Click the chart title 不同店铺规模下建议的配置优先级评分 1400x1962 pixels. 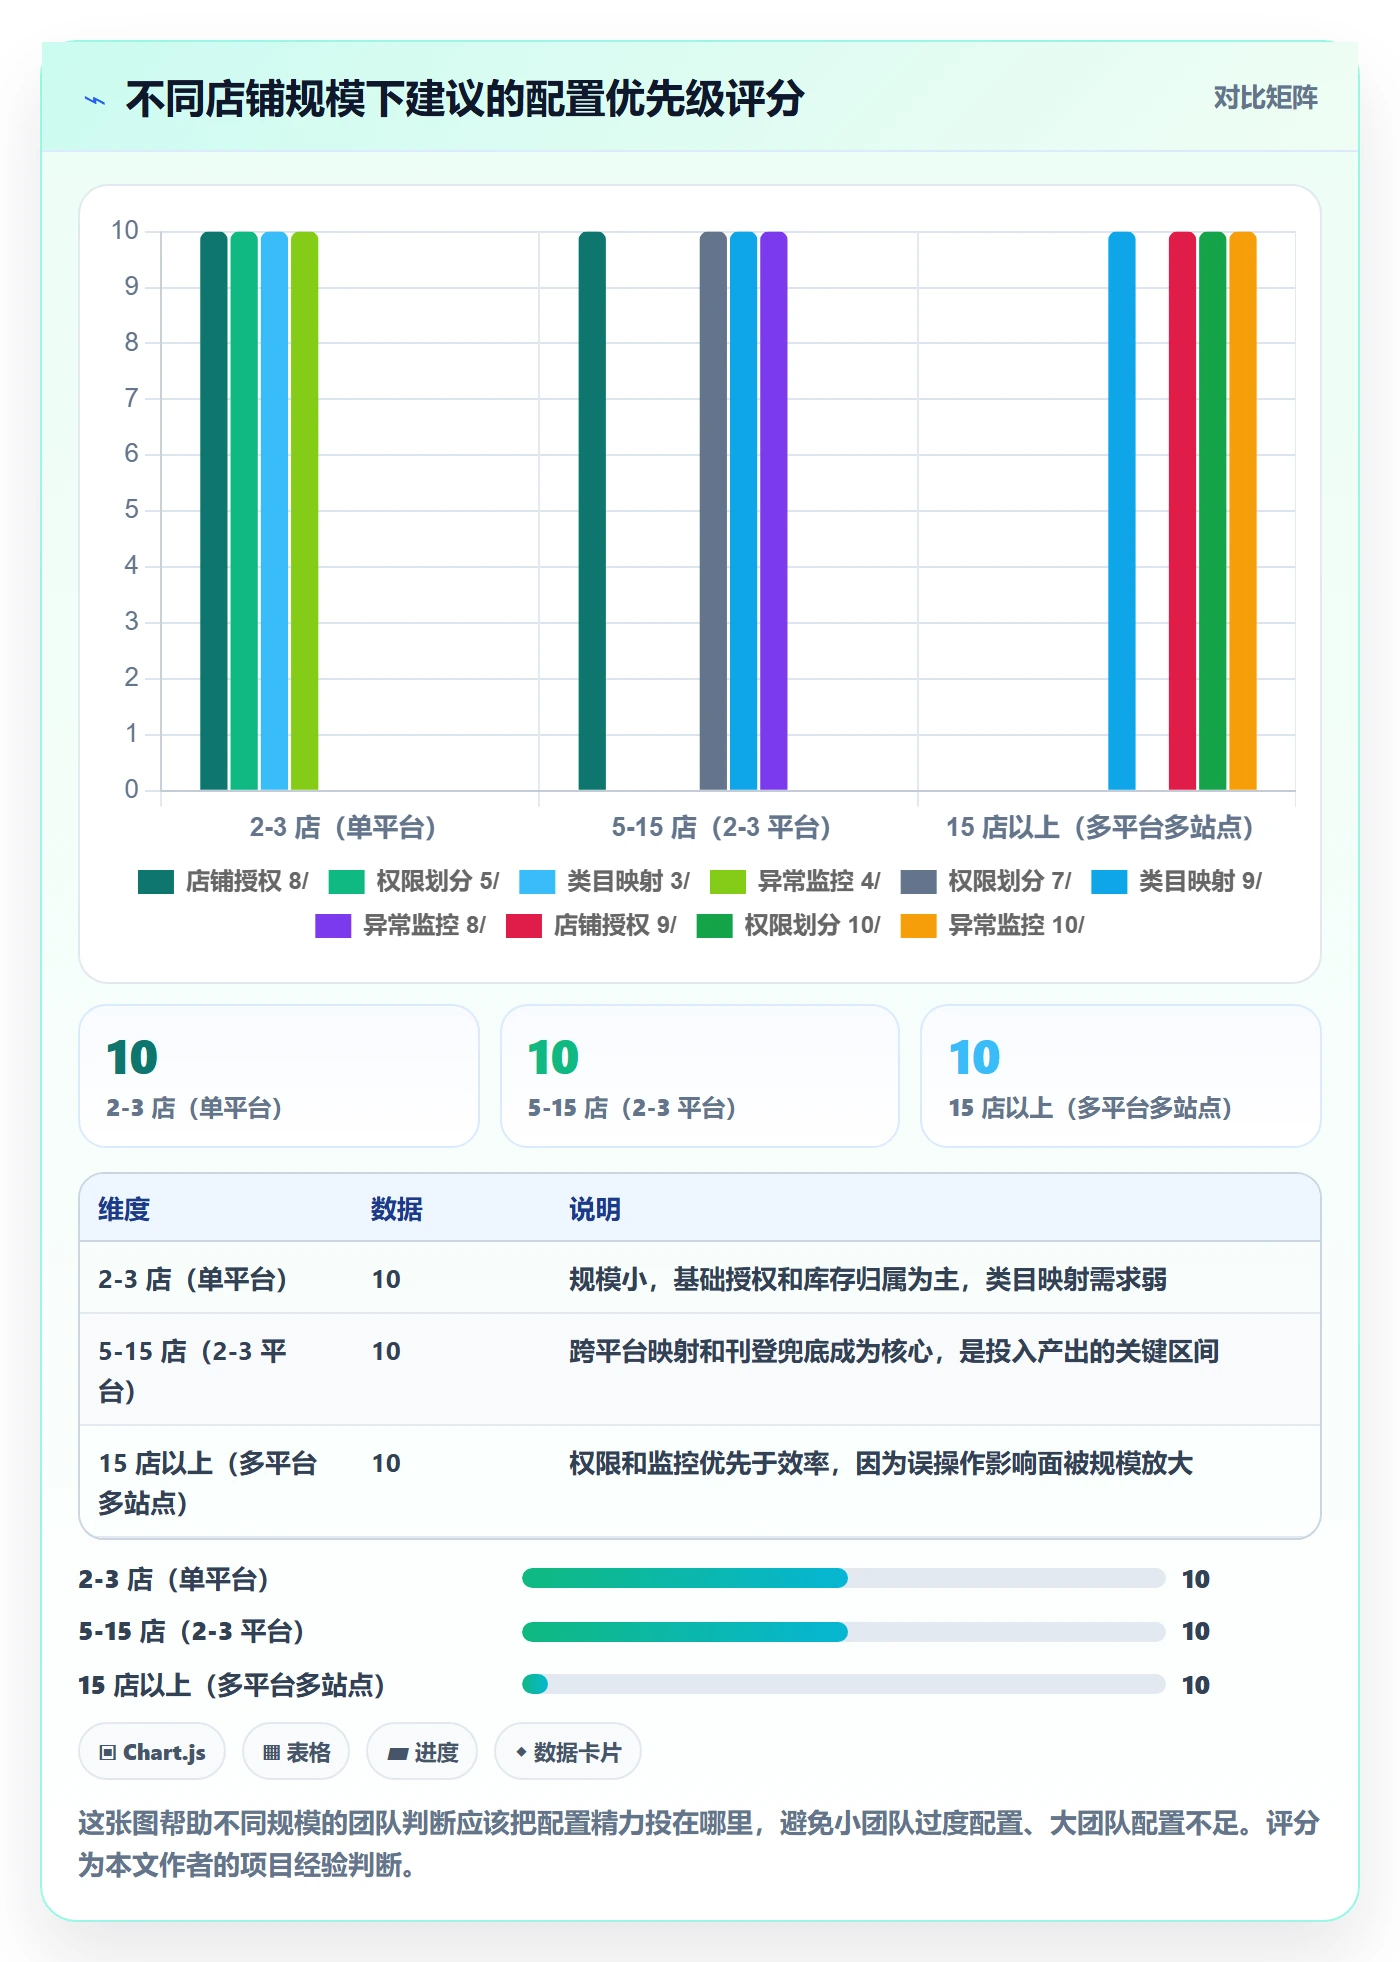tap(465, 99)
